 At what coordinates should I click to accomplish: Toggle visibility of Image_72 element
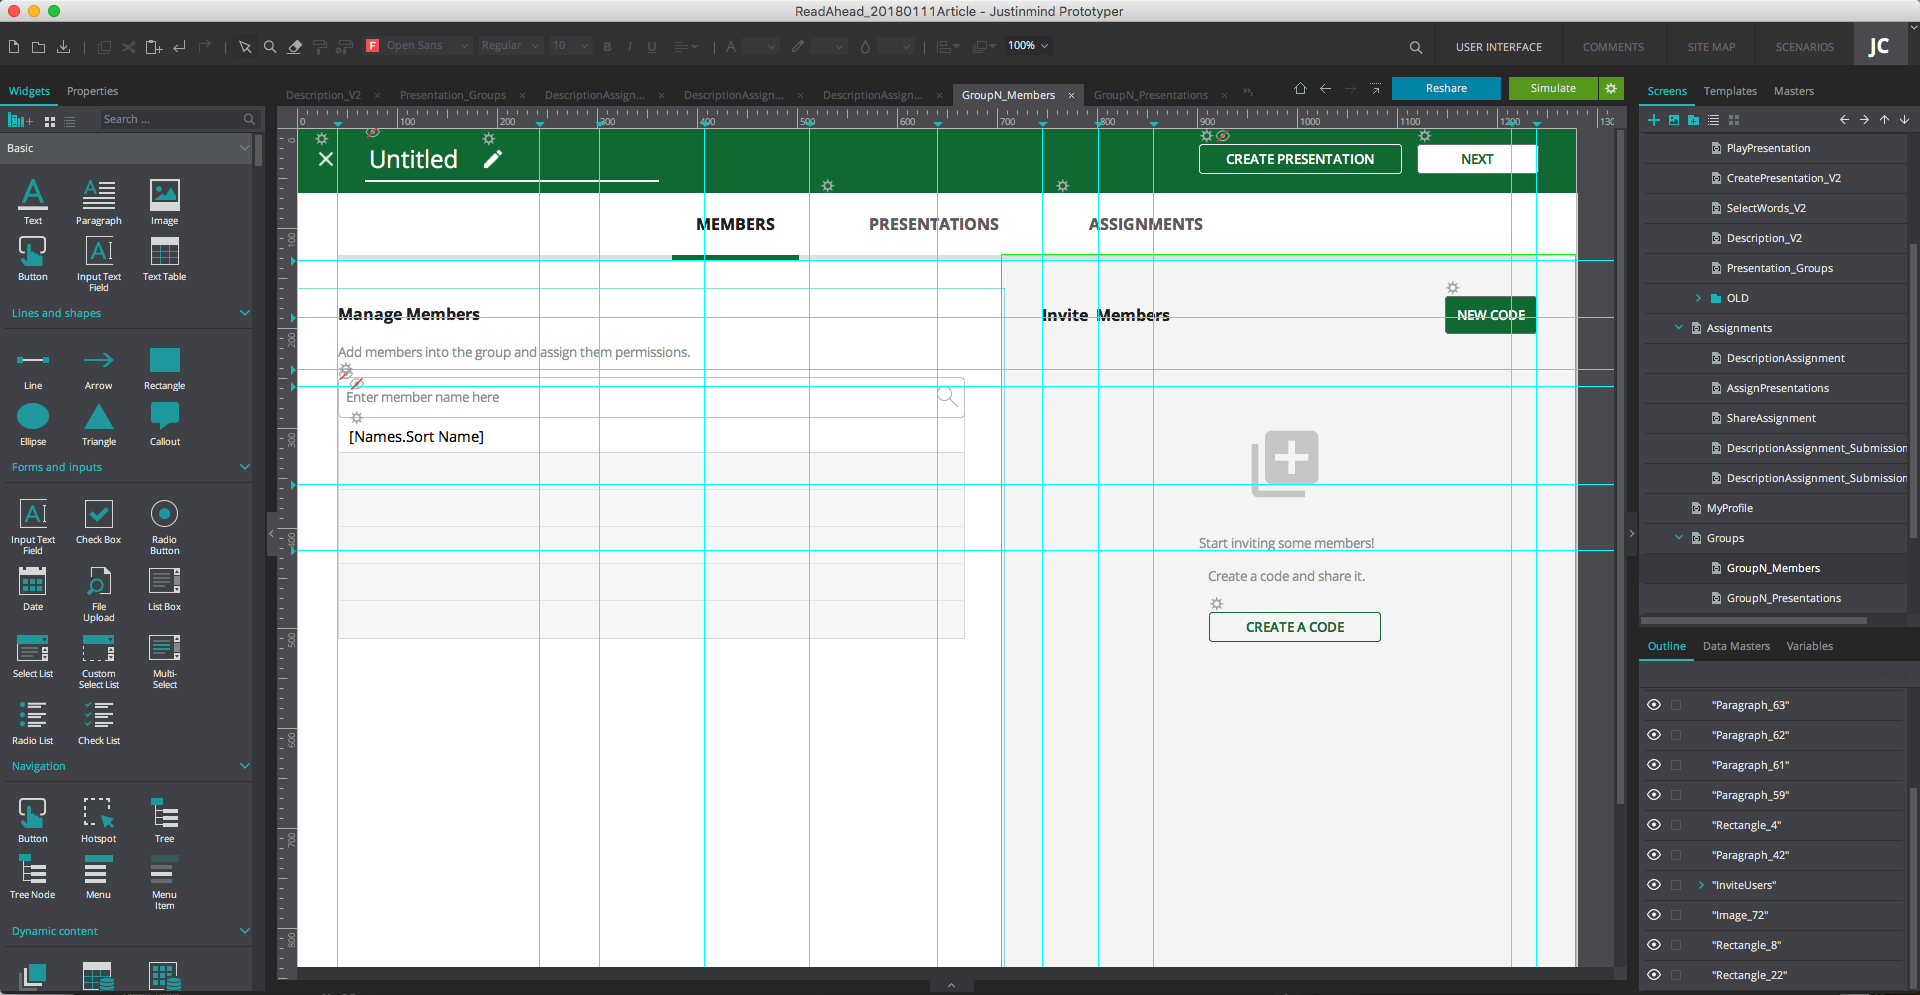click(1654, 915)
